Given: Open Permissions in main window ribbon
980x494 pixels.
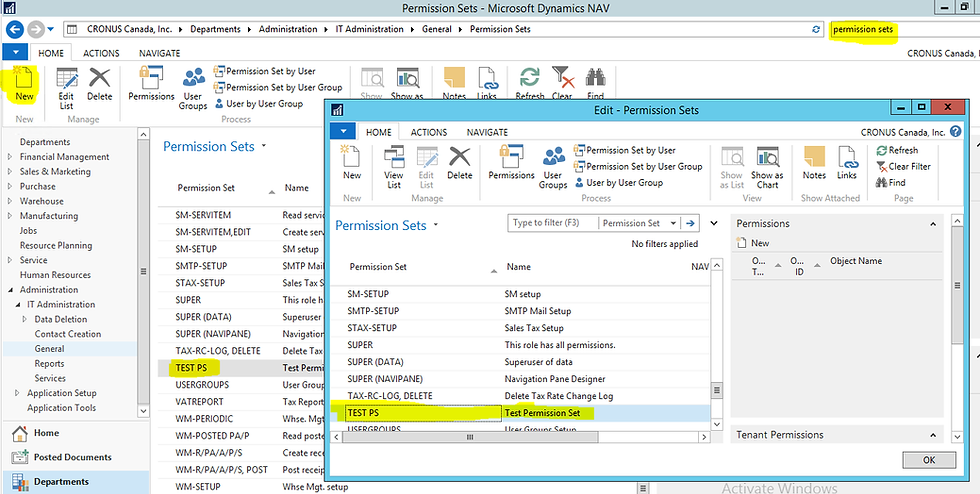Looking at the screenshot, I should coord(151,84).
